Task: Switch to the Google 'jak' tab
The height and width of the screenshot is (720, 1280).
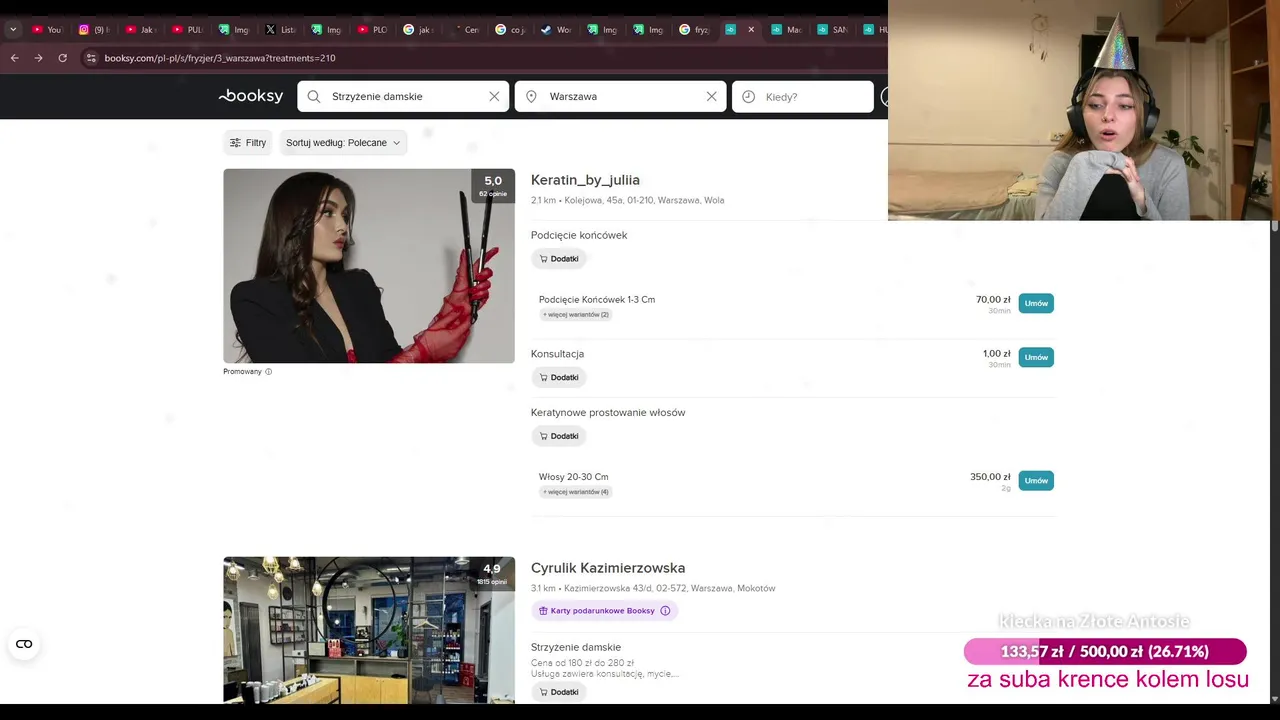Action: 417,30
